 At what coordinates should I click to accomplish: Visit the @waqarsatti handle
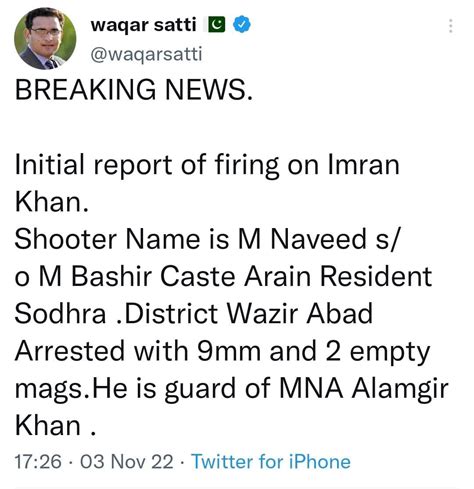(x=146, y=54)
